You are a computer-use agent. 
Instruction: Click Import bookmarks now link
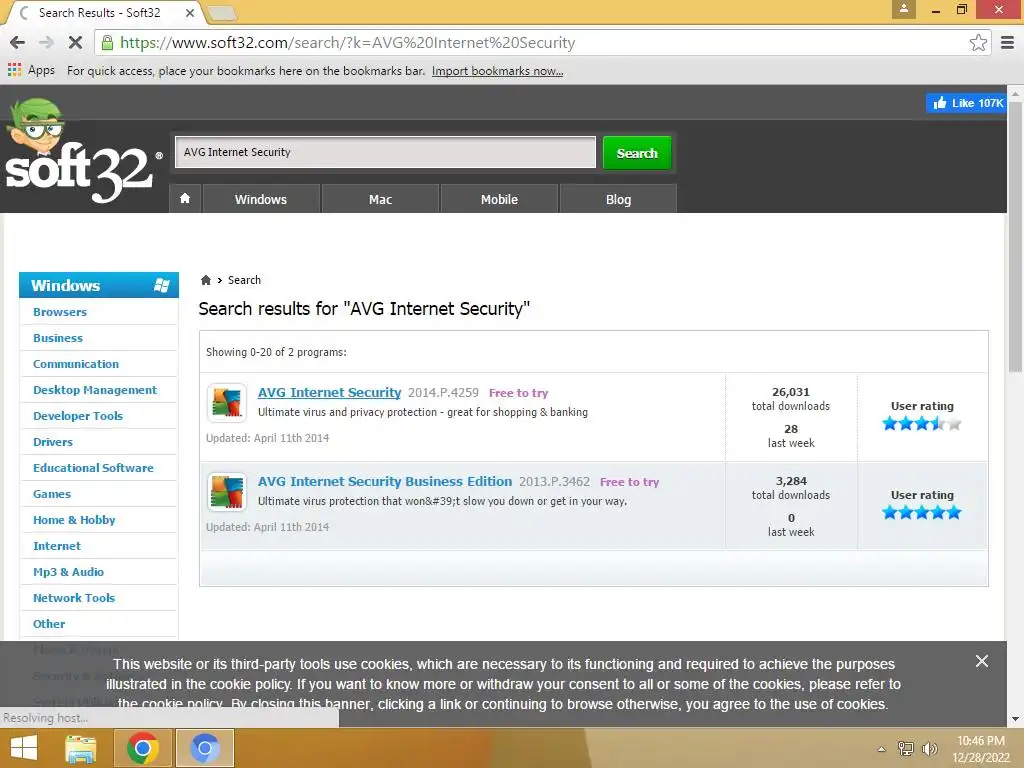(497, 71)
